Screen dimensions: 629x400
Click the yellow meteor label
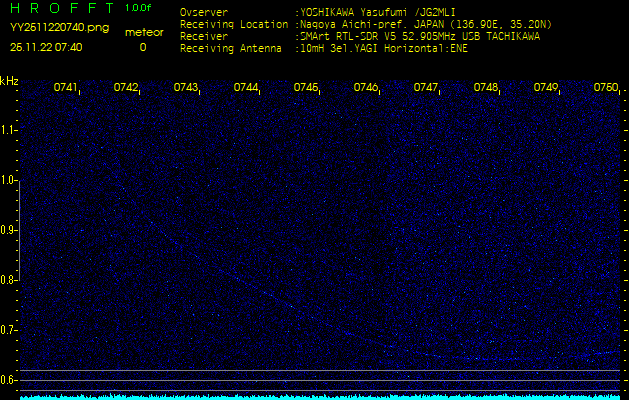pyautogui.click(x=142, y=32)
